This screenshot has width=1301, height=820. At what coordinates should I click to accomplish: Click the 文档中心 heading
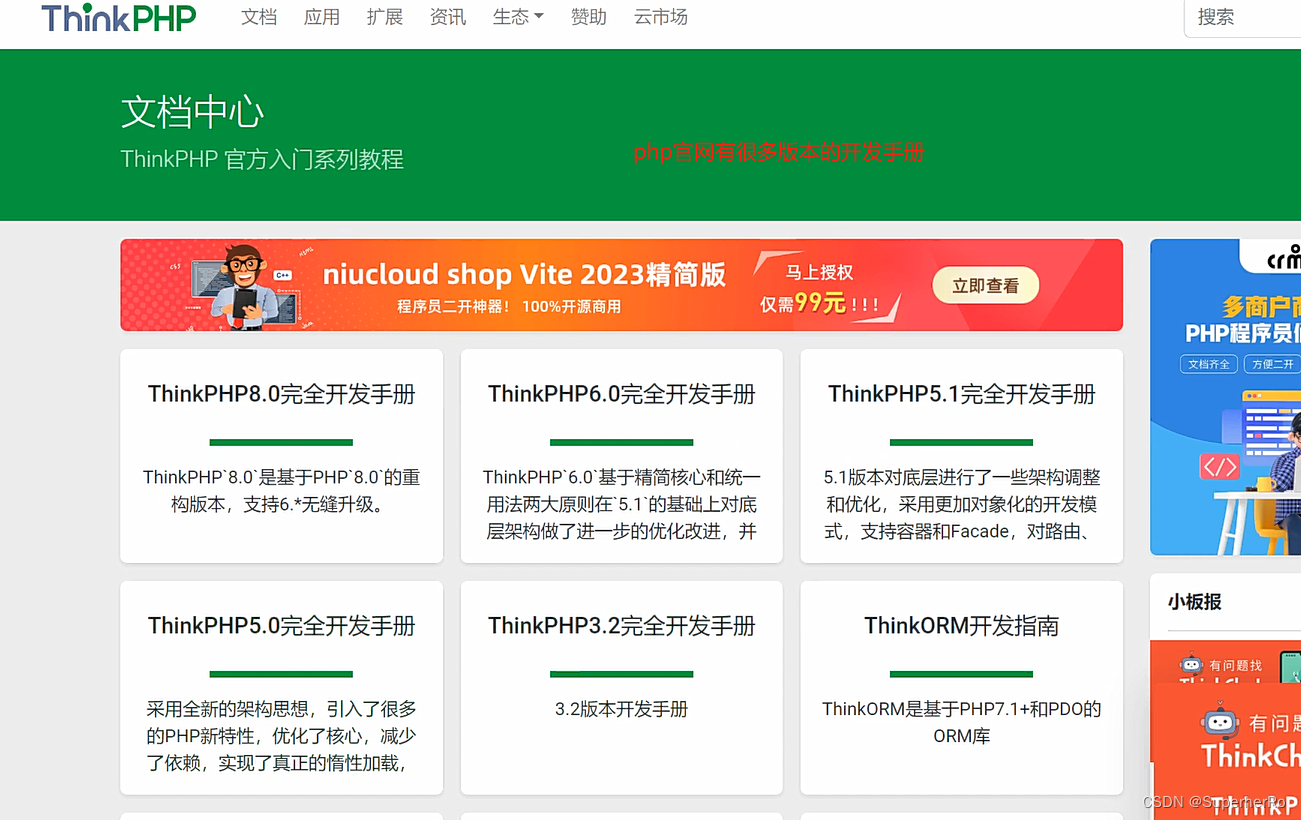tap(193, 112)
